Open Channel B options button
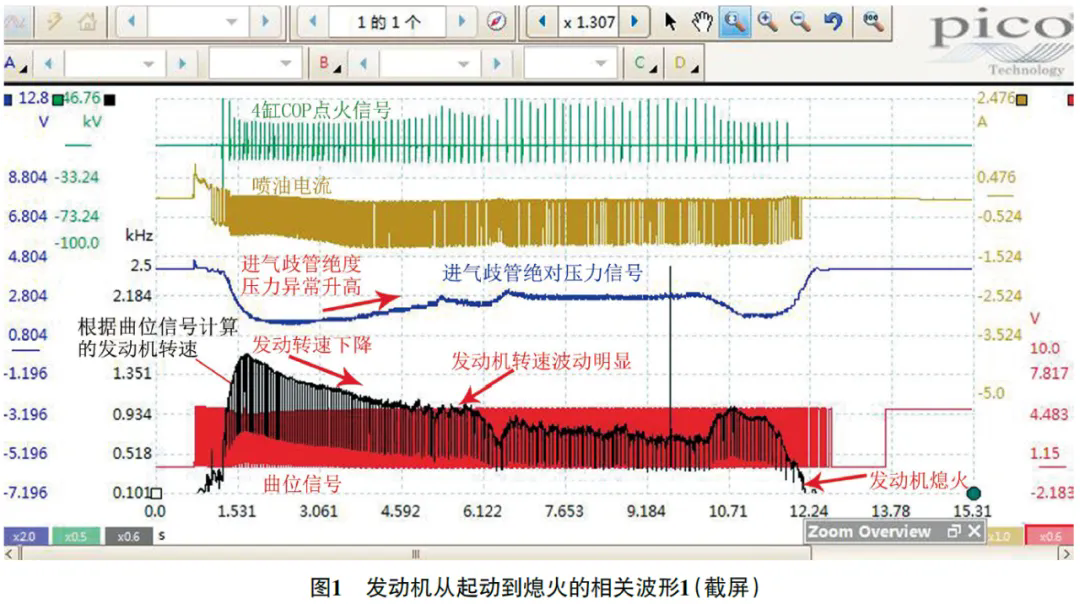1080x604 pixels. click(x=329, y=64)
